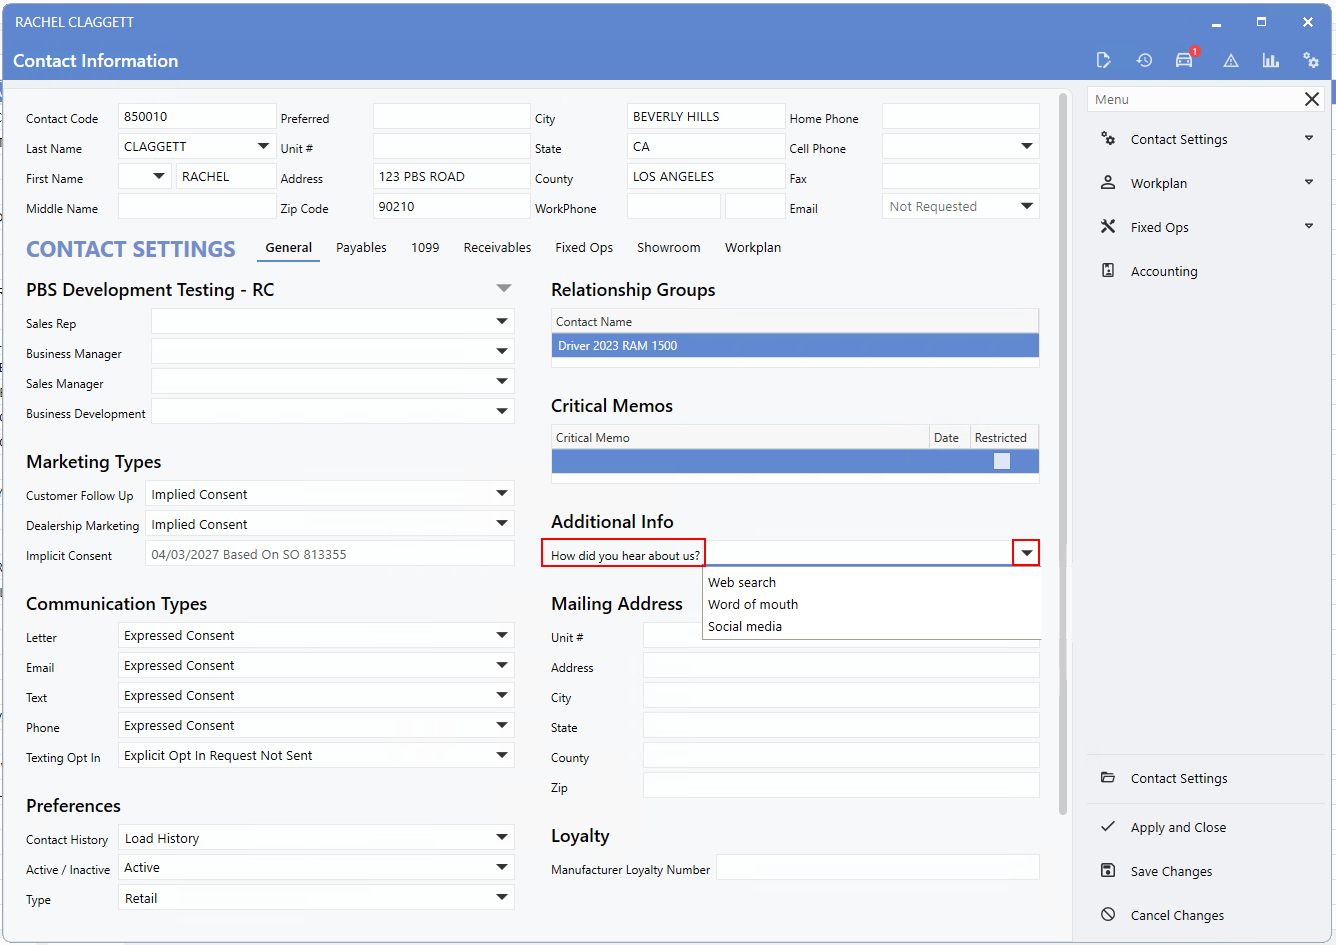Screen dimensions: 1336x945
Task: Open the 1099 tab
Action: (x=425, y=247)
